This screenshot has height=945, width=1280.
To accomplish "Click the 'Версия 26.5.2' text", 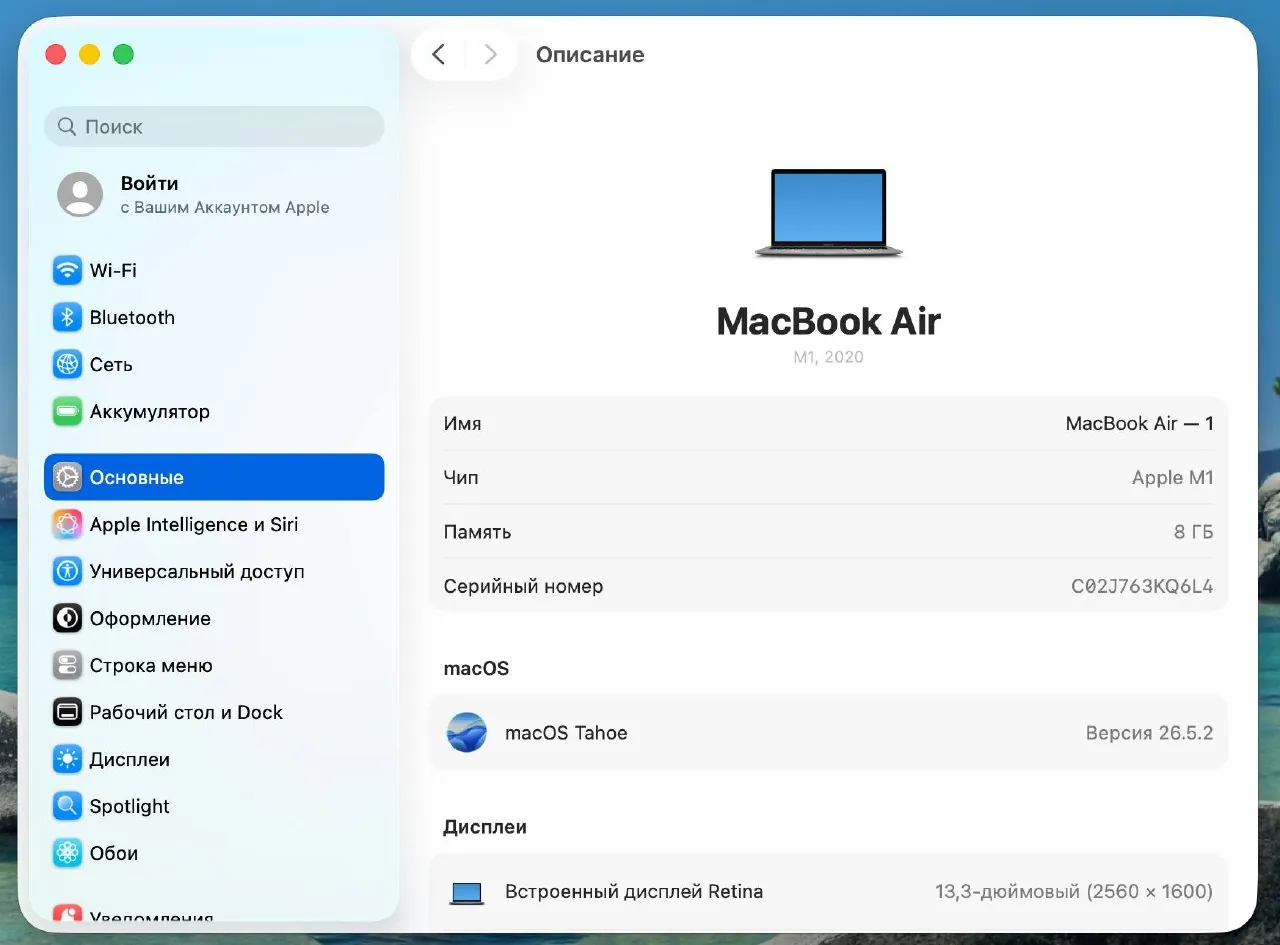I will [x=1149, y=733].
